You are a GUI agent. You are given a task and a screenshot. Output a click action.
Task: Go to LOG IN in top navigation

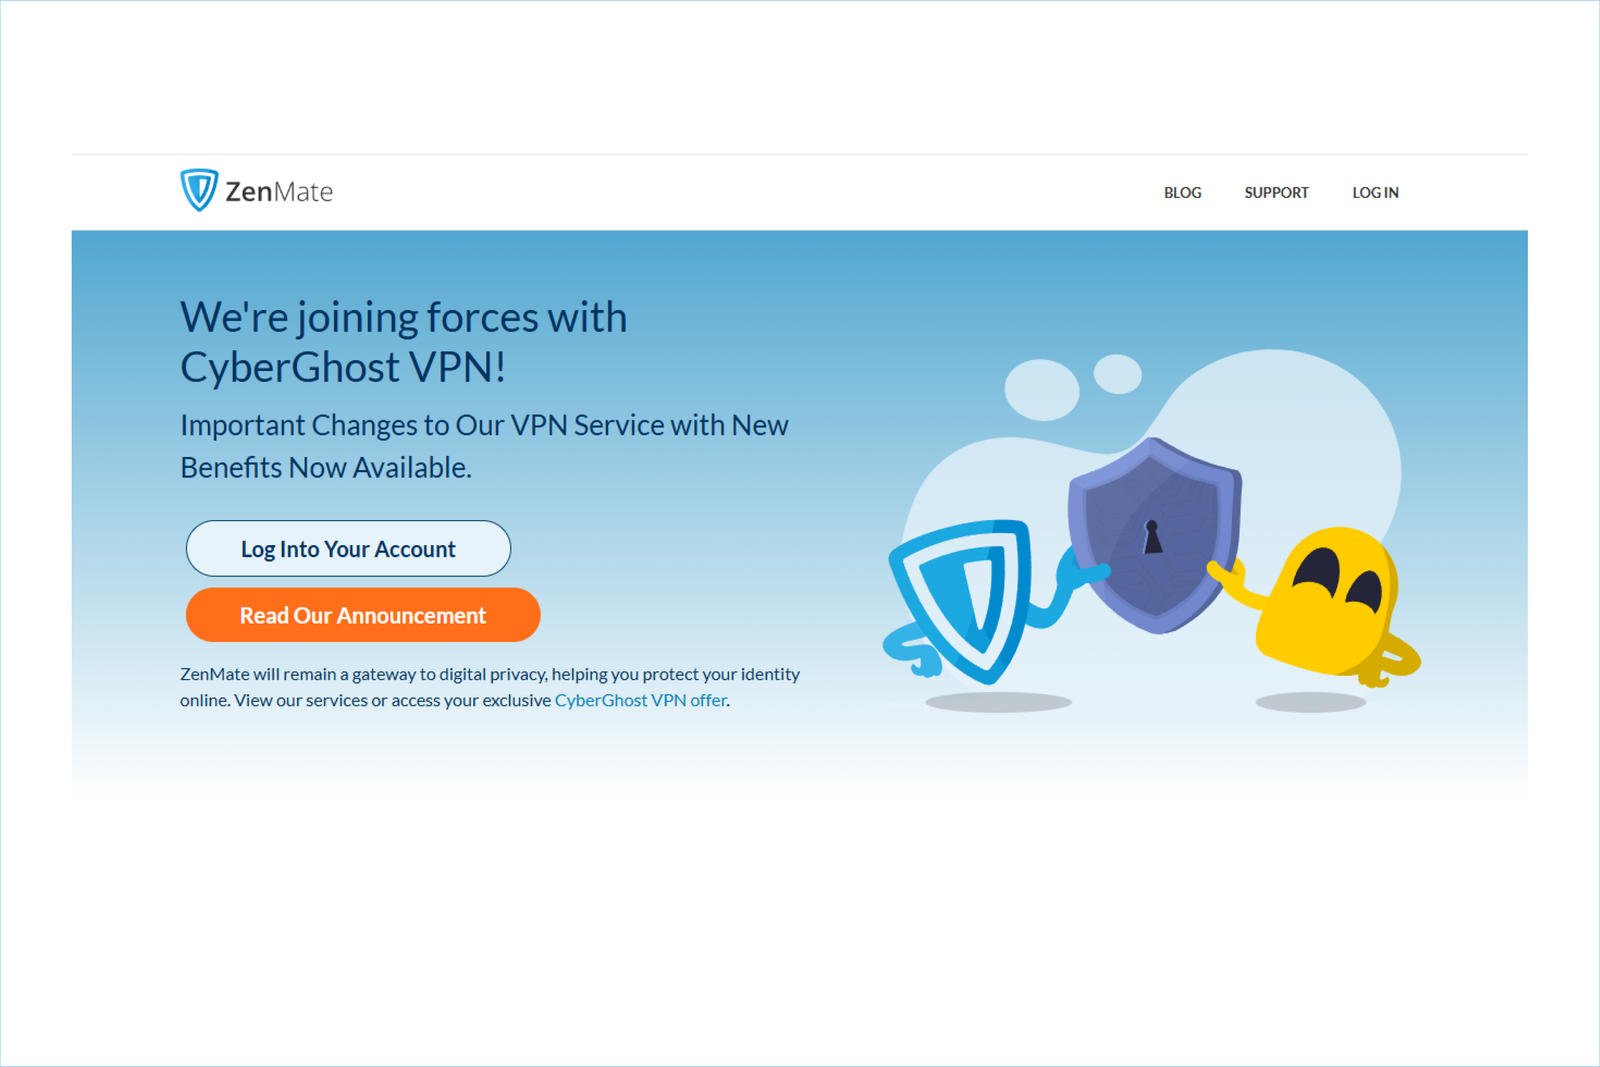[x=1375, y=193]
